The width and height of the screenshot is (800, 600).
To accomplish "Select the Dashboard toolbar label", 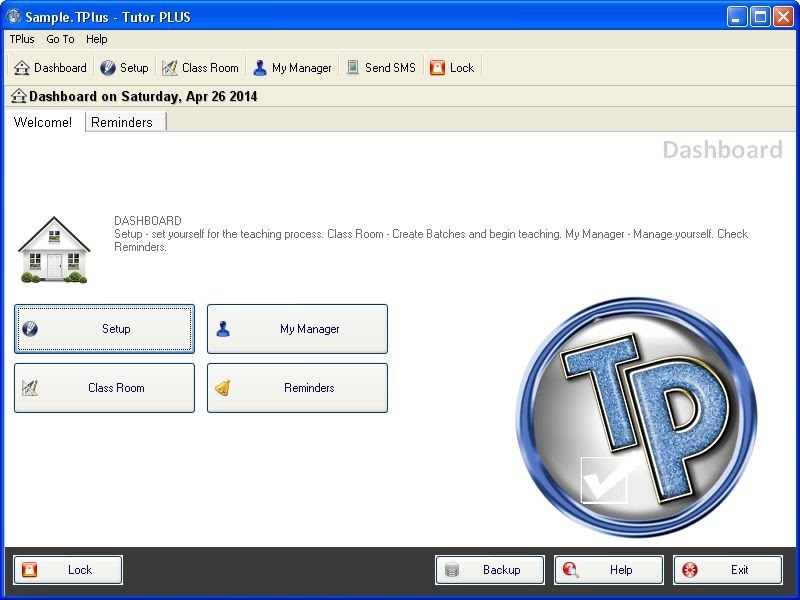I will pos(60,68).
